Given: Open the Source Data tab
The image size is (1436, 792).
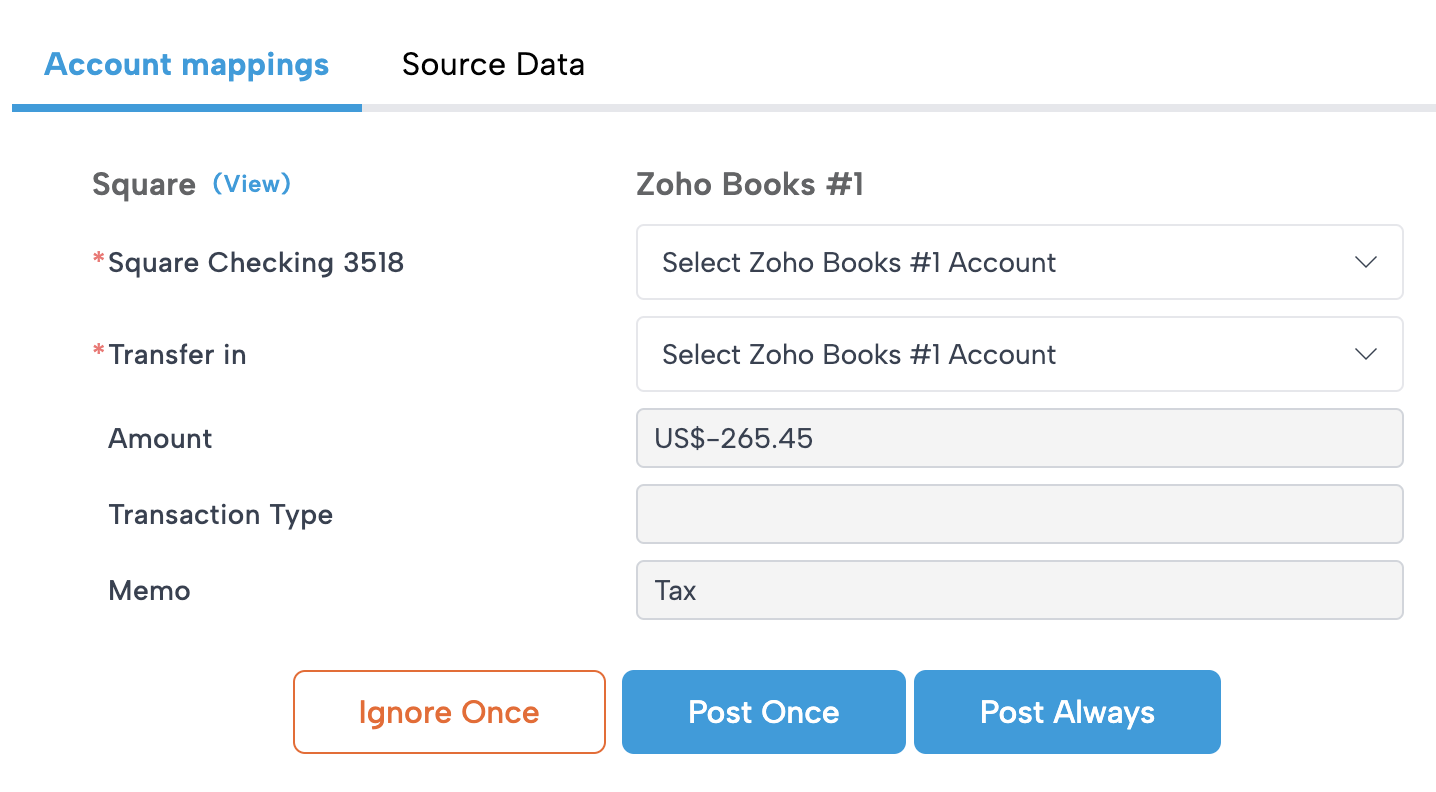Looking at the screenshot, I should [493, 65].
